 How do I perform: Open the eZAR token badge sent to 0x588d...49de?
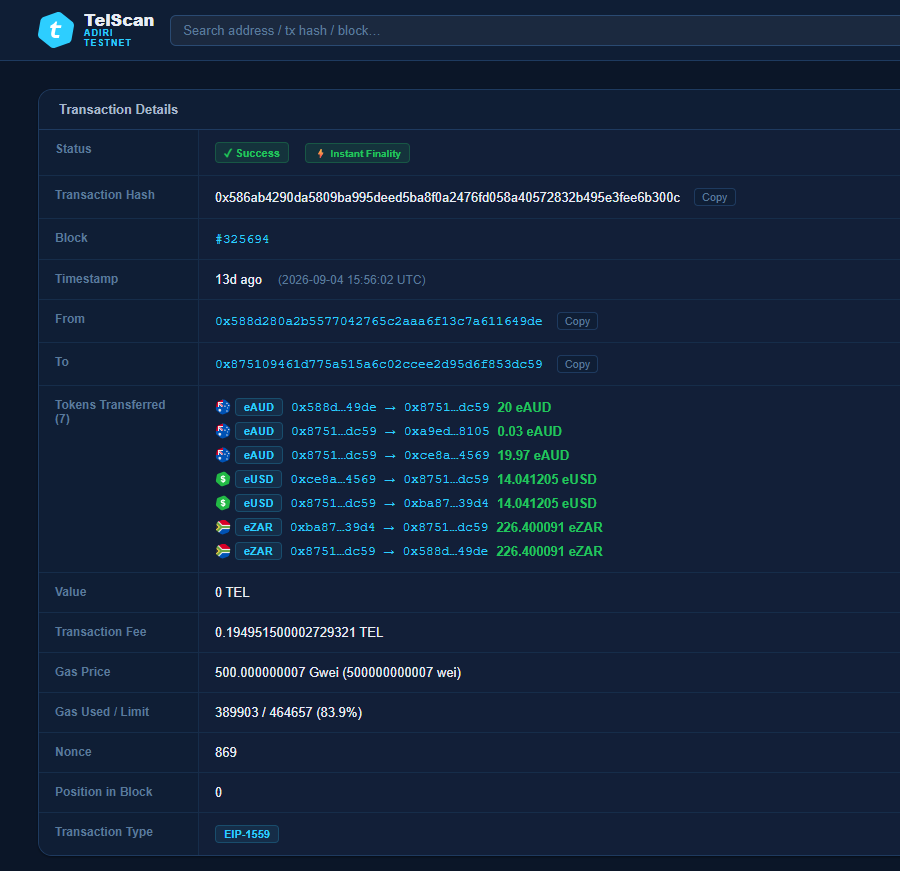pyautogui.click(x=258, y=551)
